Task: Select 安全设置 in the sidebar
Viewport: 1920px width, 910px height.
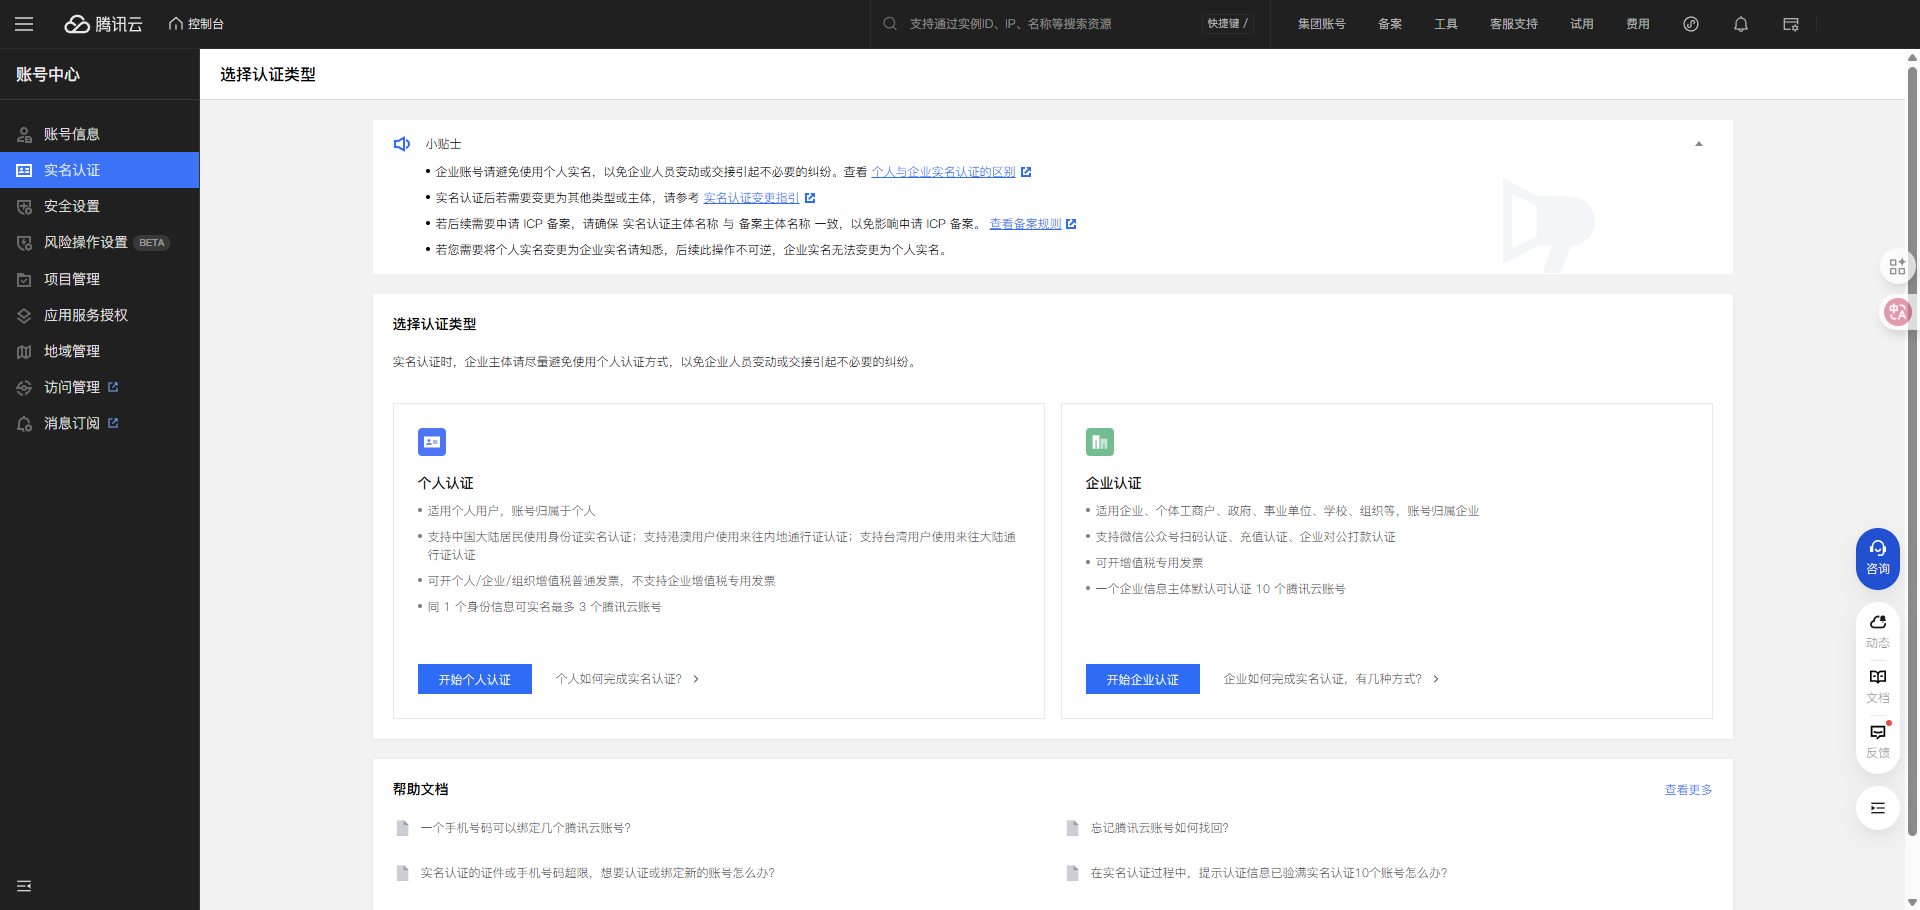Action: click(72, 206)
